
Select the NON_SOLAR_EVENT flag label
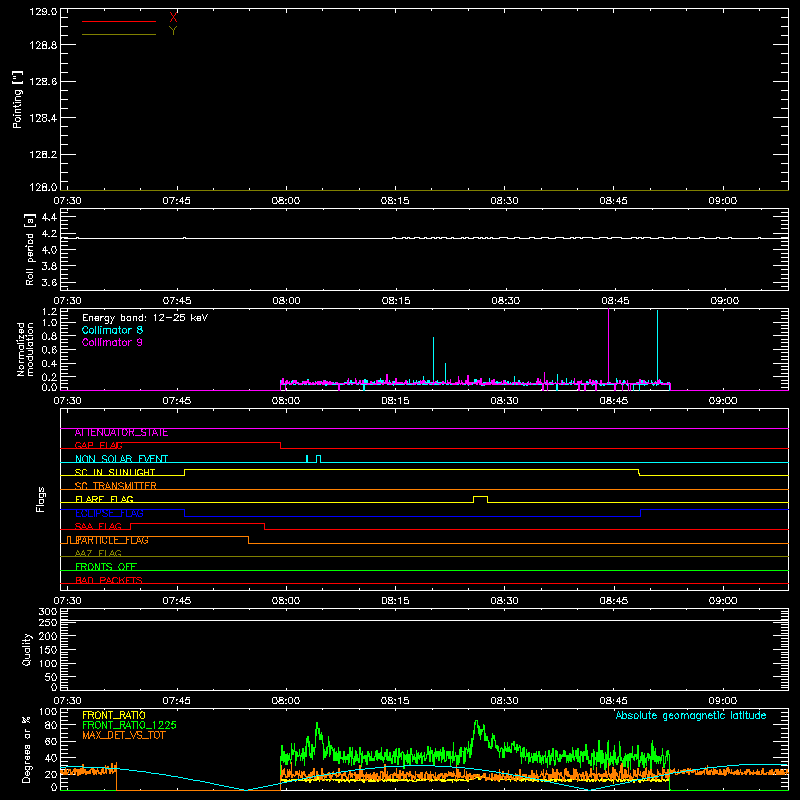(121, 459)
